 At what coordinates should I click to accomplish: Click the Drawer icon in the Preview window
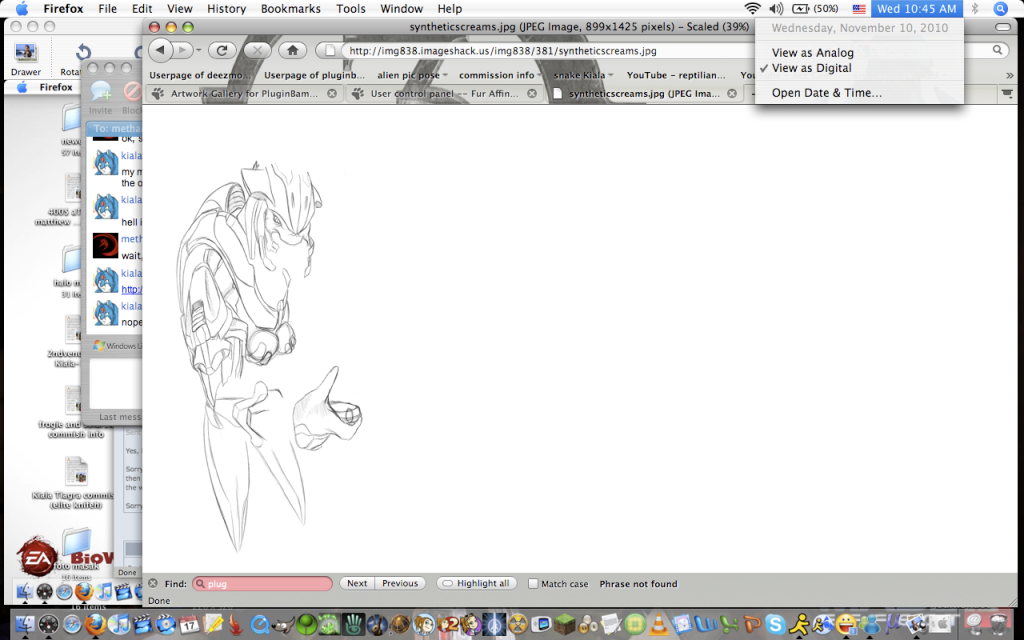[25, 59]
